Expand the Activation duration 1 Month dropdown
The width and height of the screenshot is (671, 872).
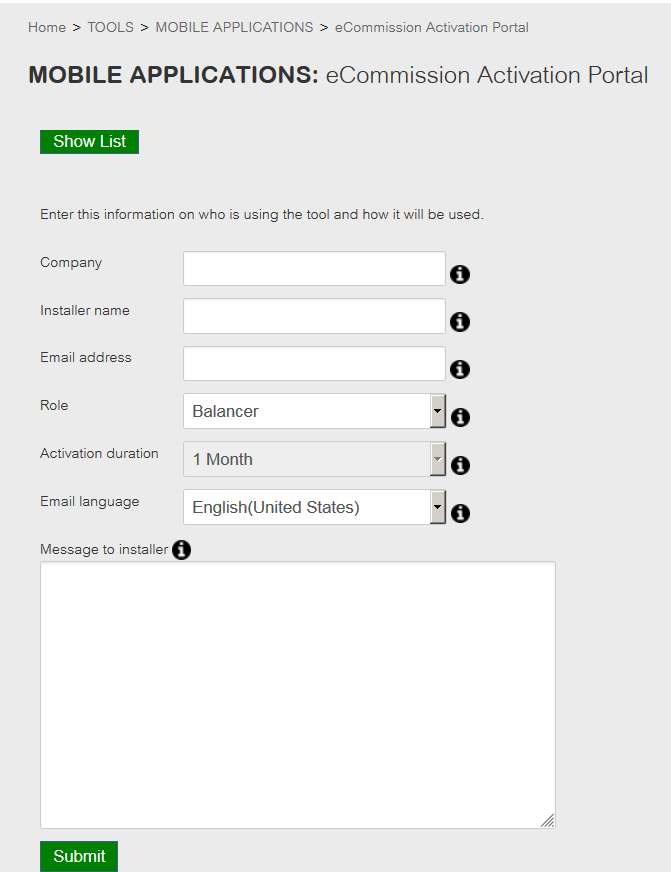click(314, 459)
